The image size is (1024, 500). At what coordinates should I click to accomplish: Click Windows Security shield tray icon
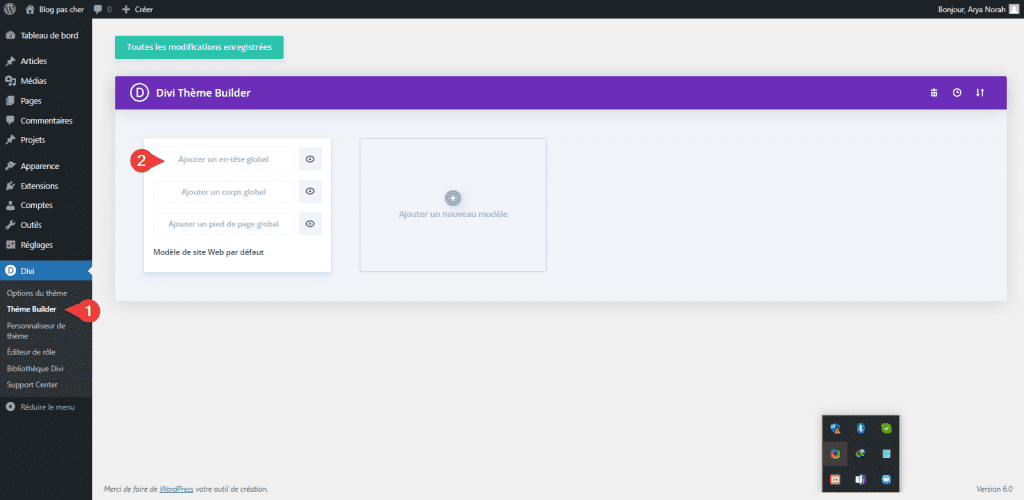[x=835, y=428]
